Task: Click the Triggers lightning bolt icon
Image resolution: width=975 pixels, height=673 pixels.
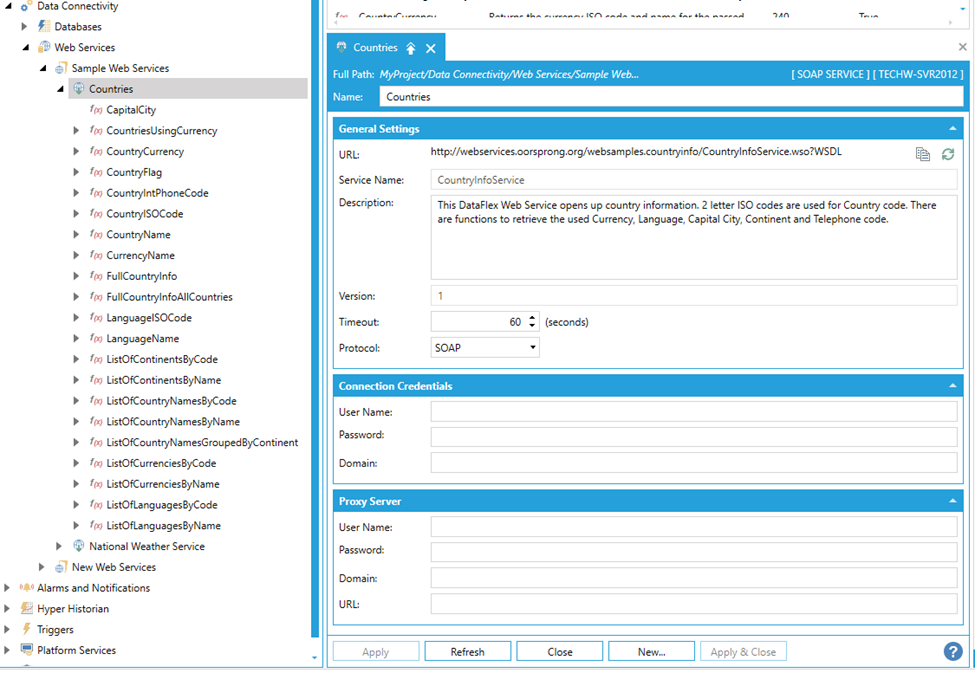Action: point(27,630)
